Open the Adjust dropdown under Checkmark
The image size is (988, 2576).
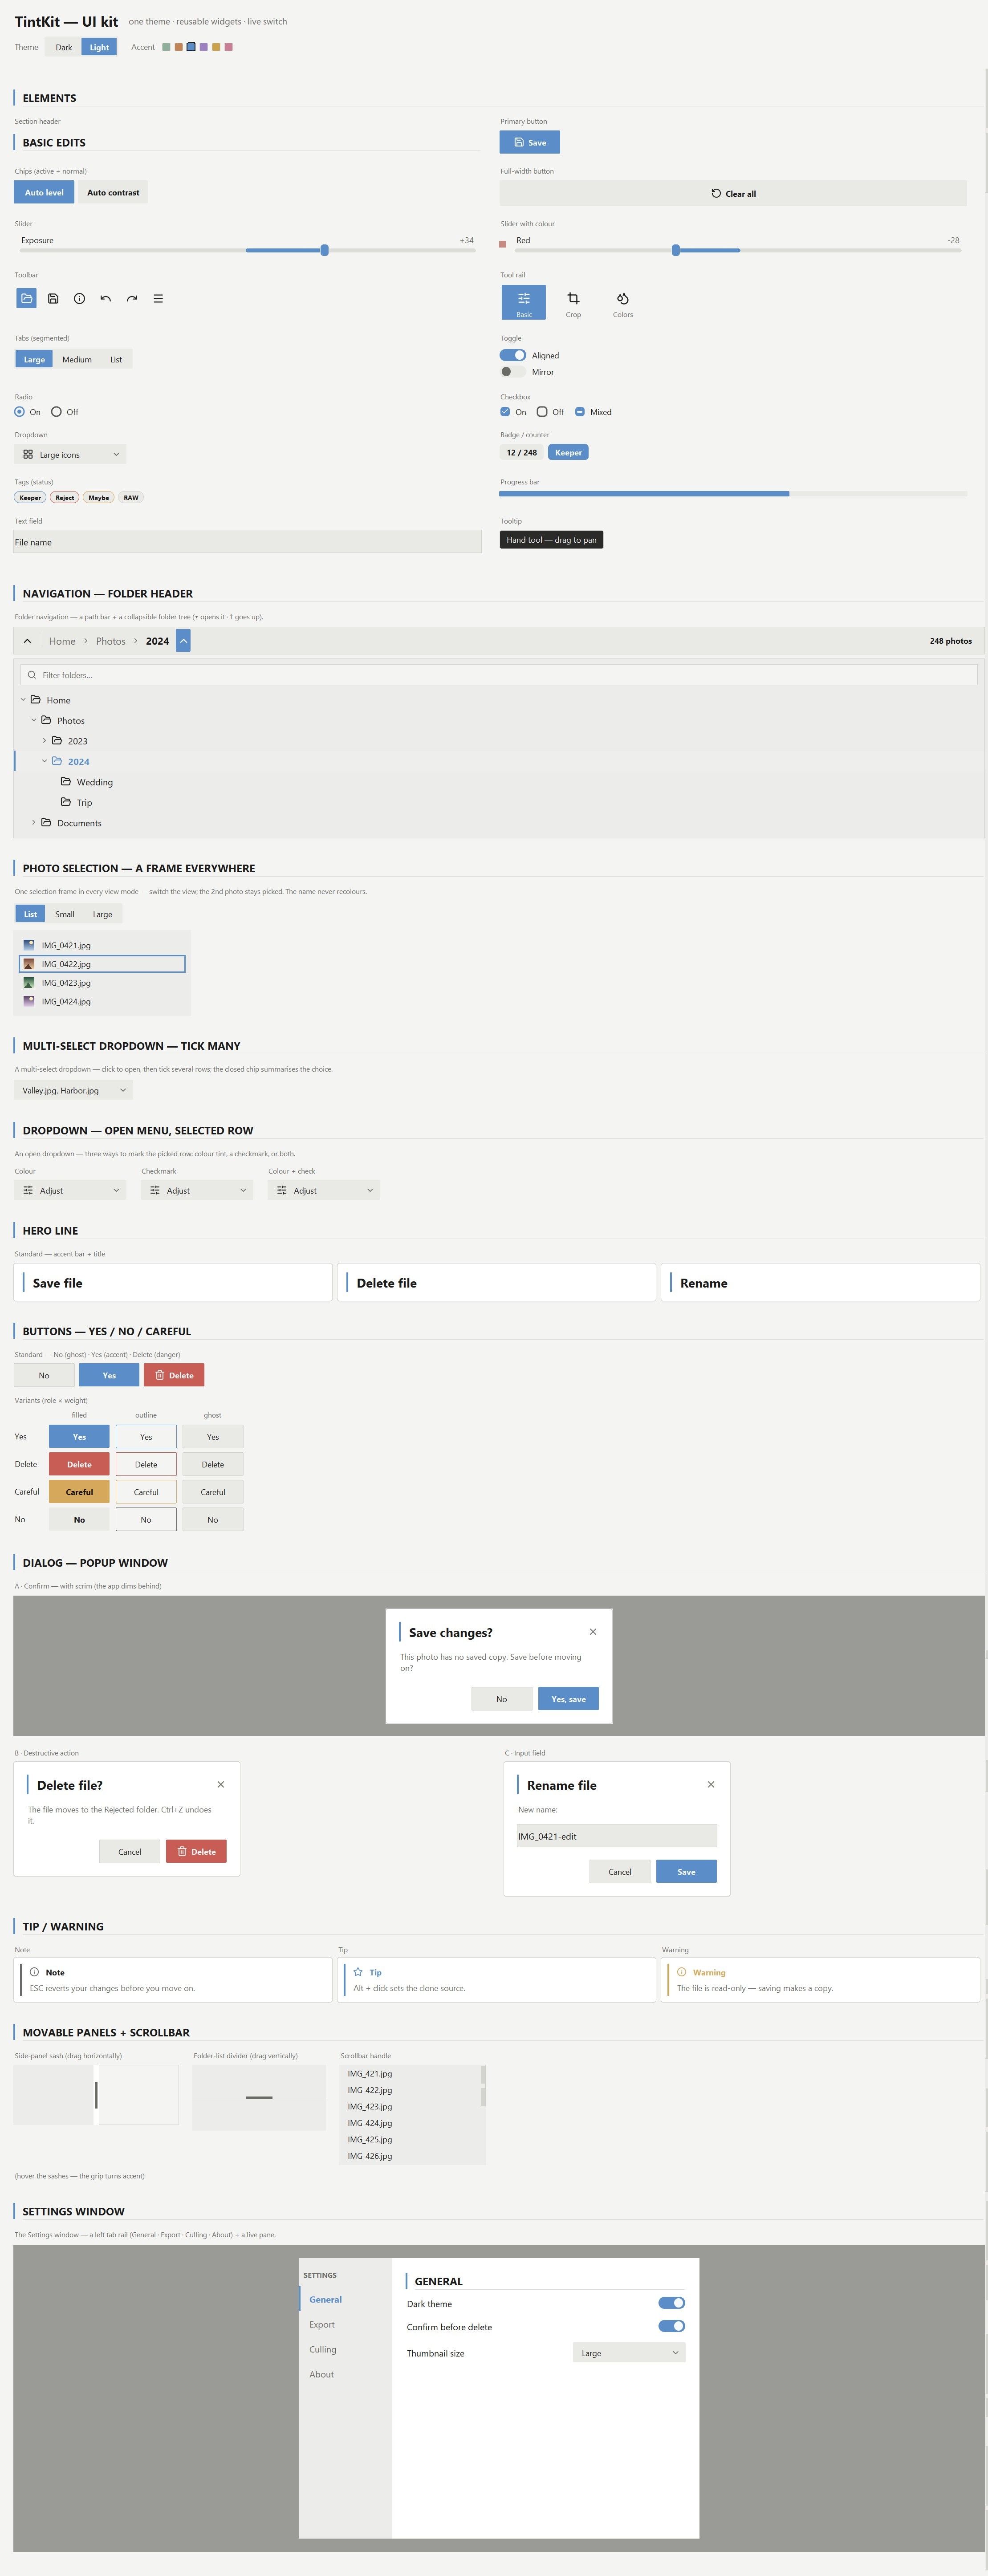point(197,1190)
